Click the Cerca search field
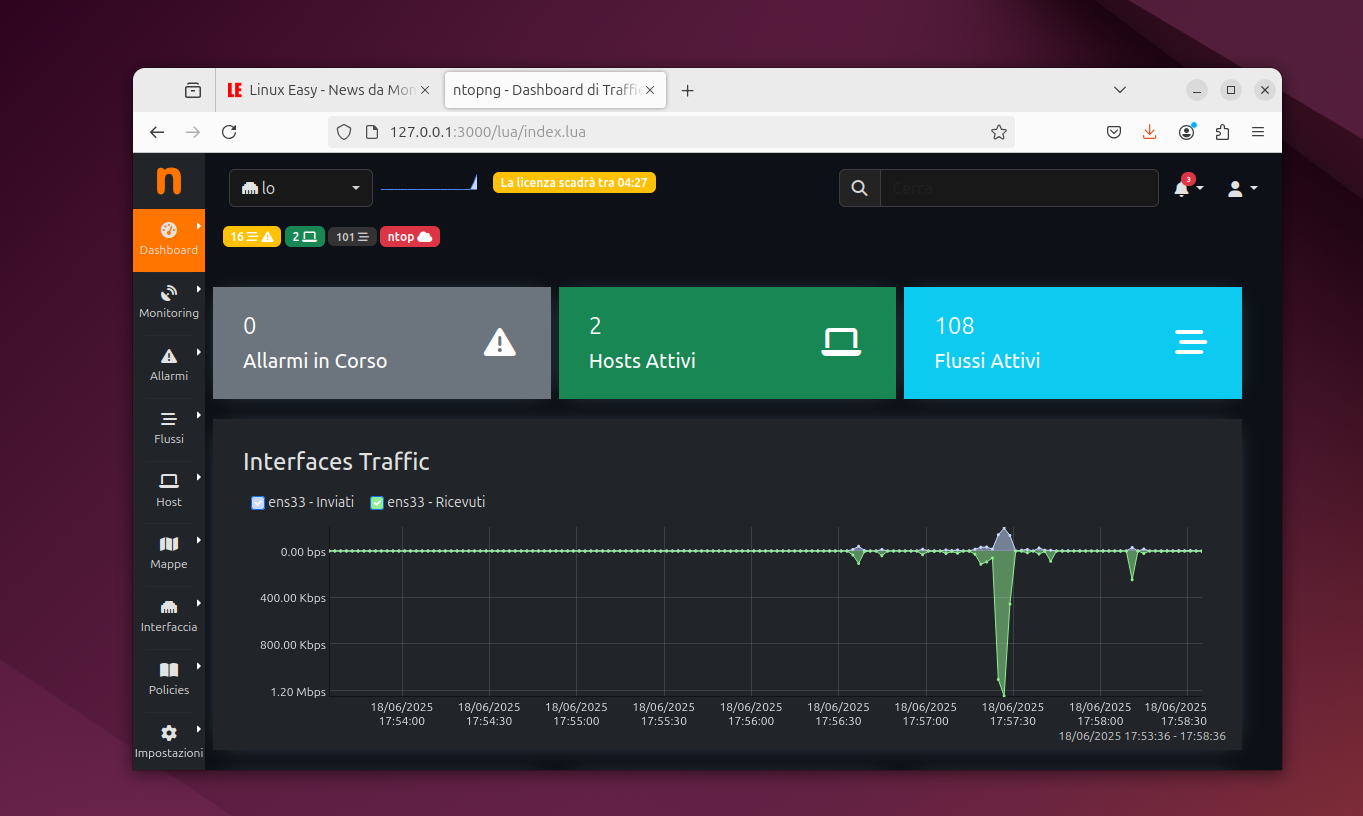This screenshot has height=816, width=1363. pos(1018,188)
